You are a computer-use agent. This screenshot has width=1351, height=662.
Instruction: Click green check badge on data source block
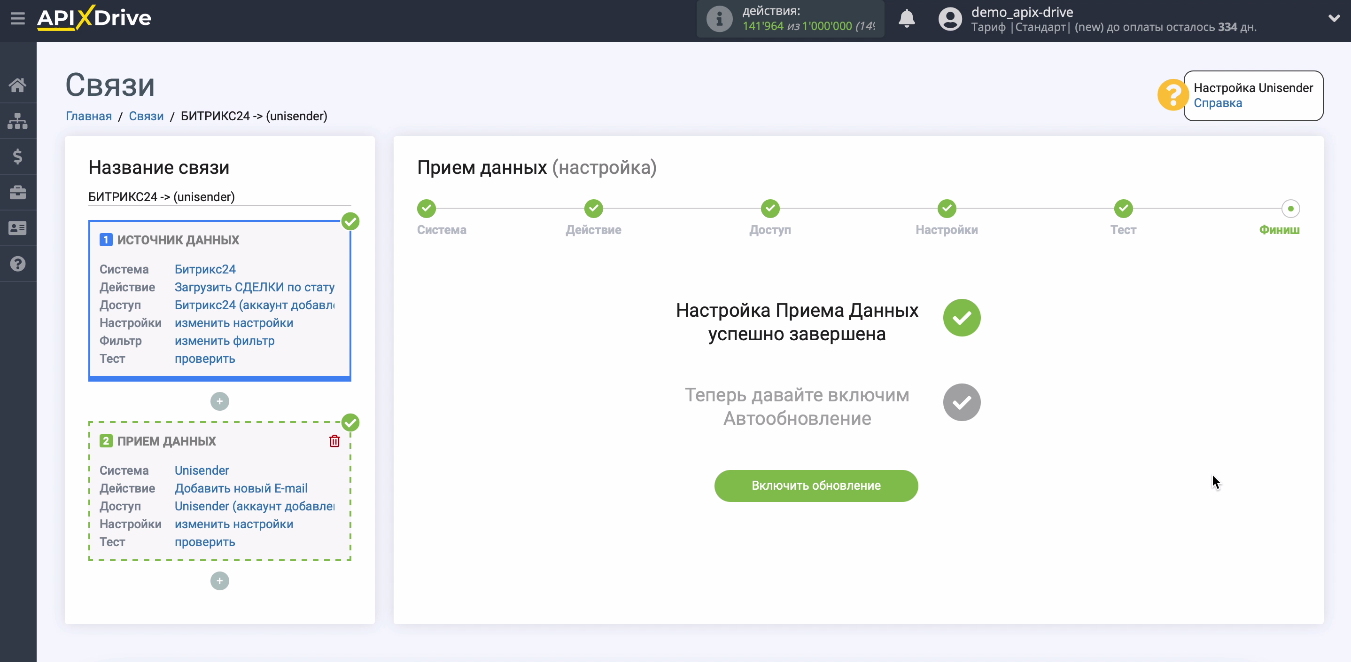[x=351, y=221]
